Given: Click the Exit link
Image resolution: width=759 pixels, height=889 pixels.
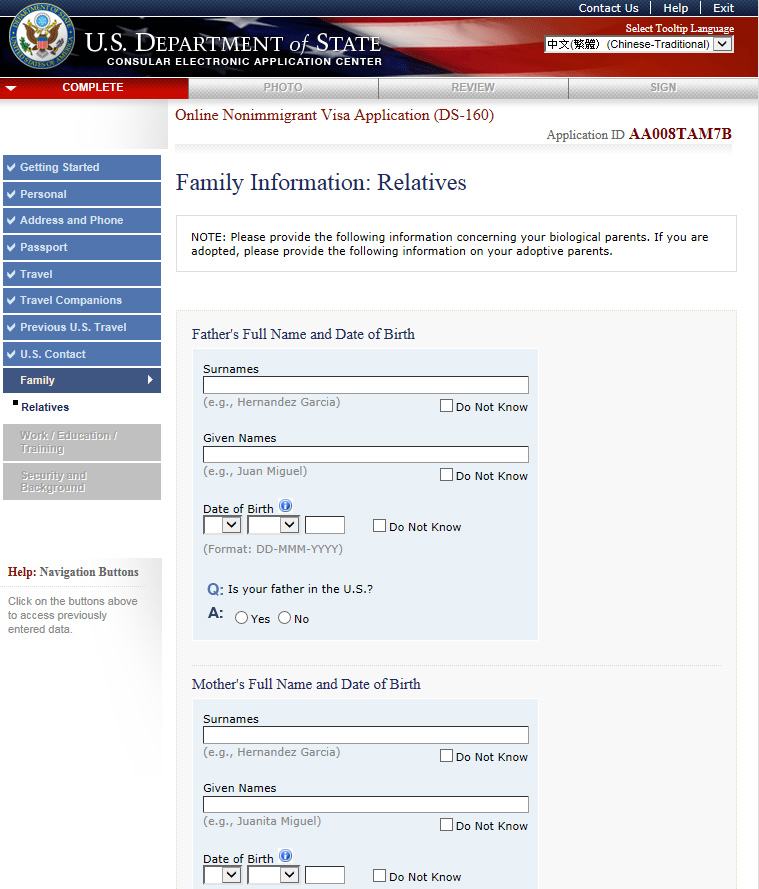Looking at the screenshot, I should click(723, 8).
